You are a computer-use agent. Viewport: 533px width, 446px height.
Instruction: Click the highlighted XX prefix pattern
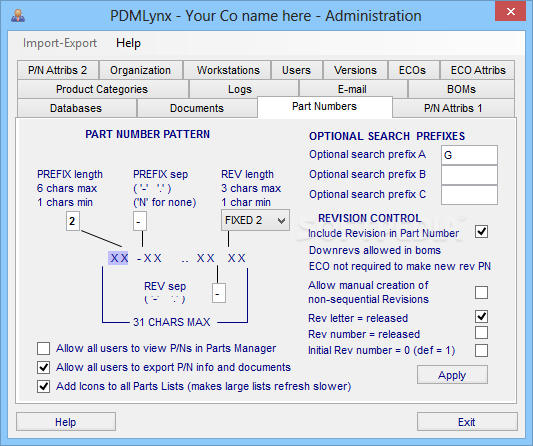[118, 258]
